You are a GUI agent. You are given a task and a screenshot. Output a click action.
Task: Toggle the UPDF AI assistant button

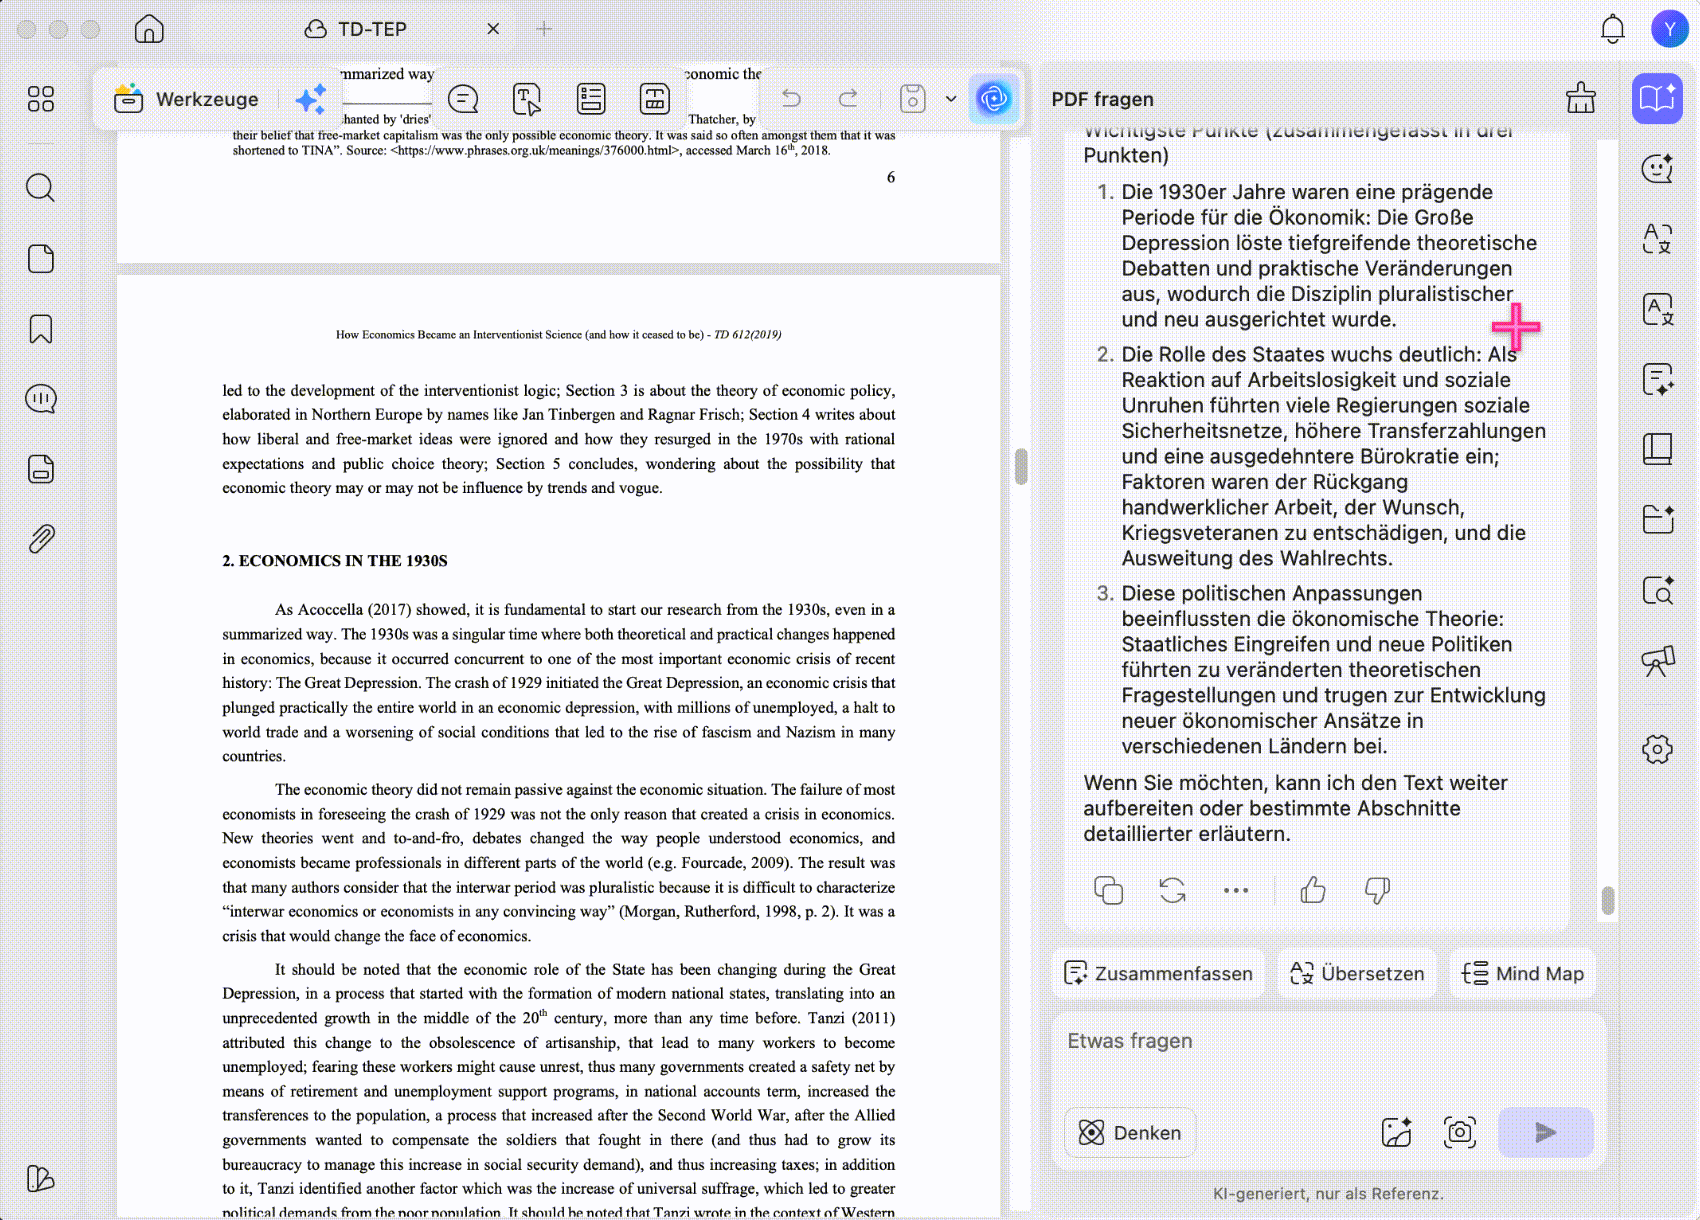[x=994, y=98]
